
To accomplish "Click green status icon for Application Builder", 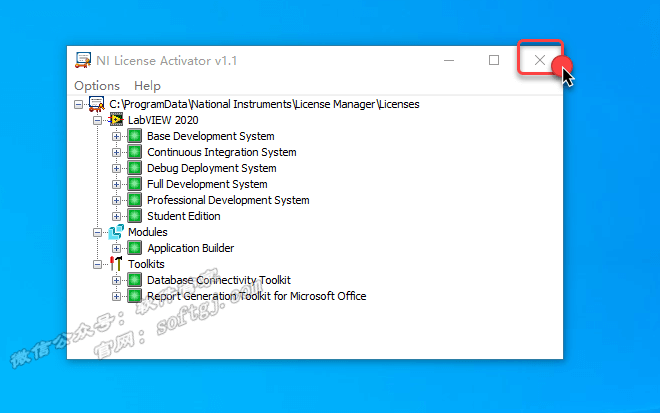I will point(135,248).
